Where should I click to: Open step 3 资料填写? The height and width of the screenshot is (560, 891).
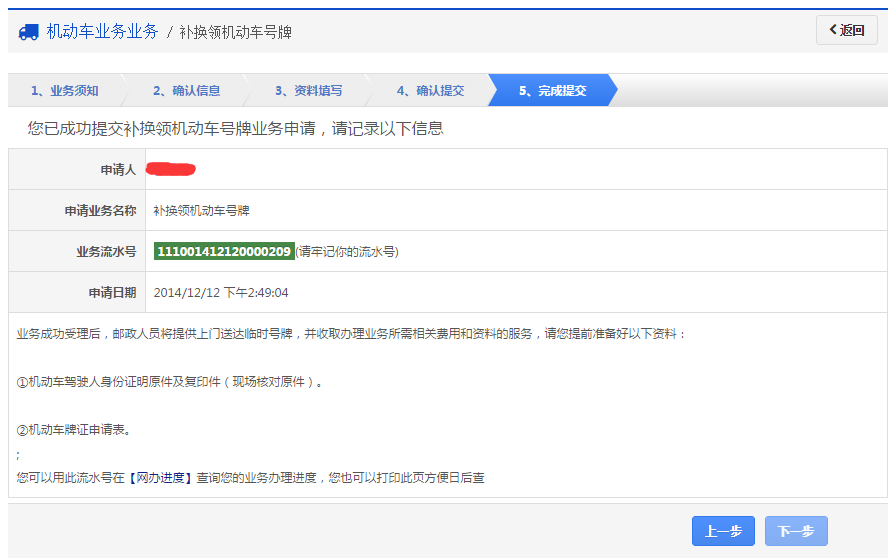(308, 90)
